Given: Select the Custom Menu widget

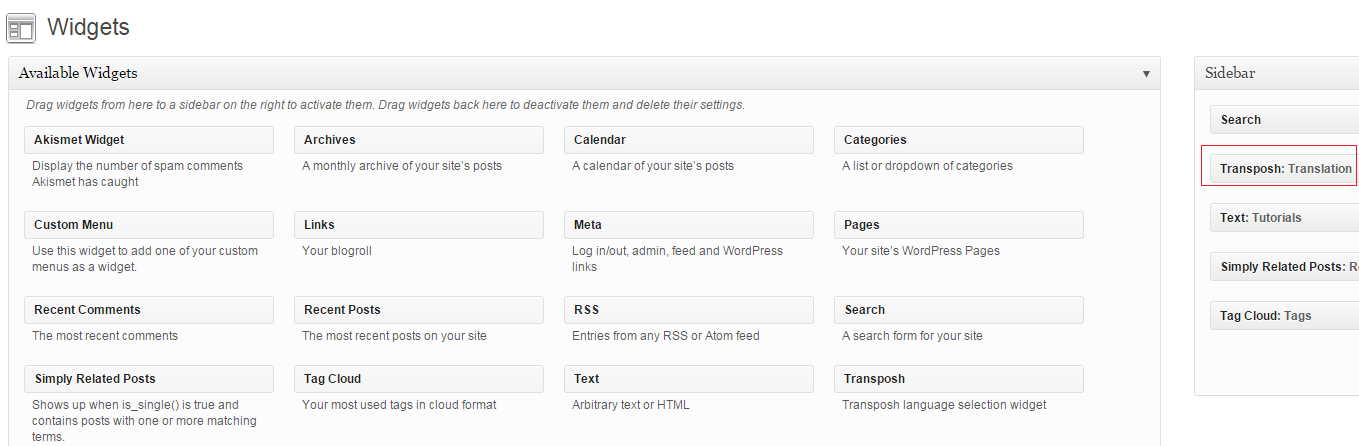Looking at the screenshot, I should [x=149, y=225].
